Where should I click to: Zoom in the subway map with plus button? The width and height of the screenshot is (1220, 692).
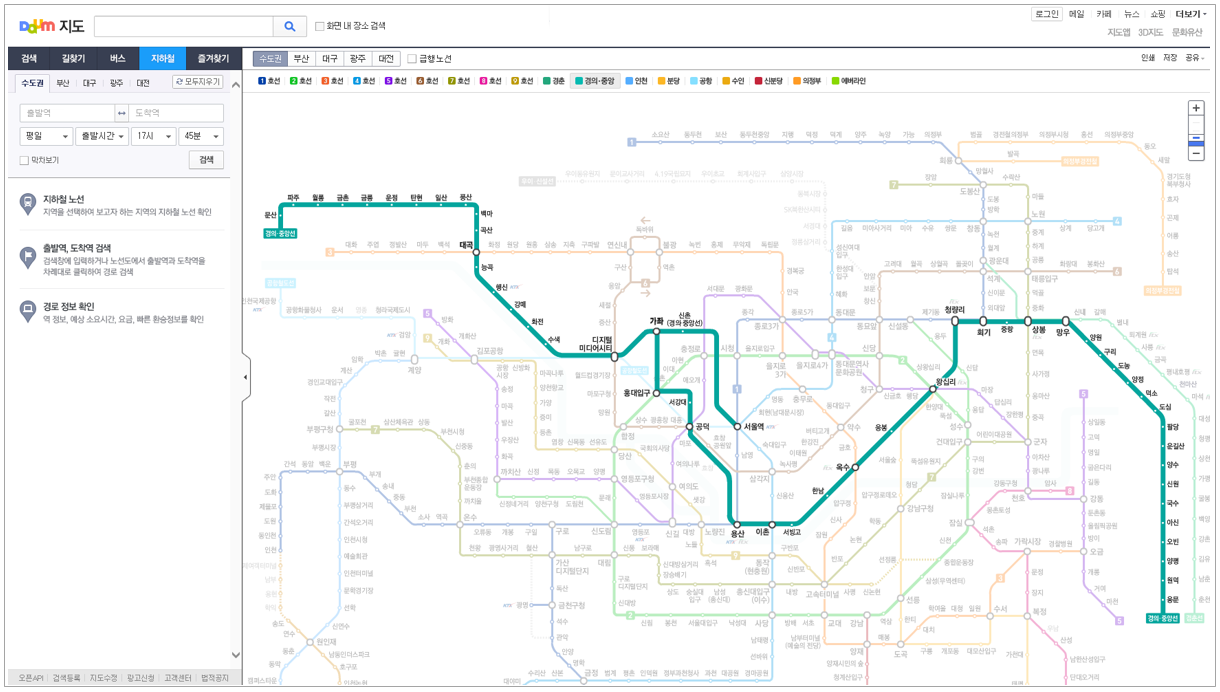[x=1195, y=108]
